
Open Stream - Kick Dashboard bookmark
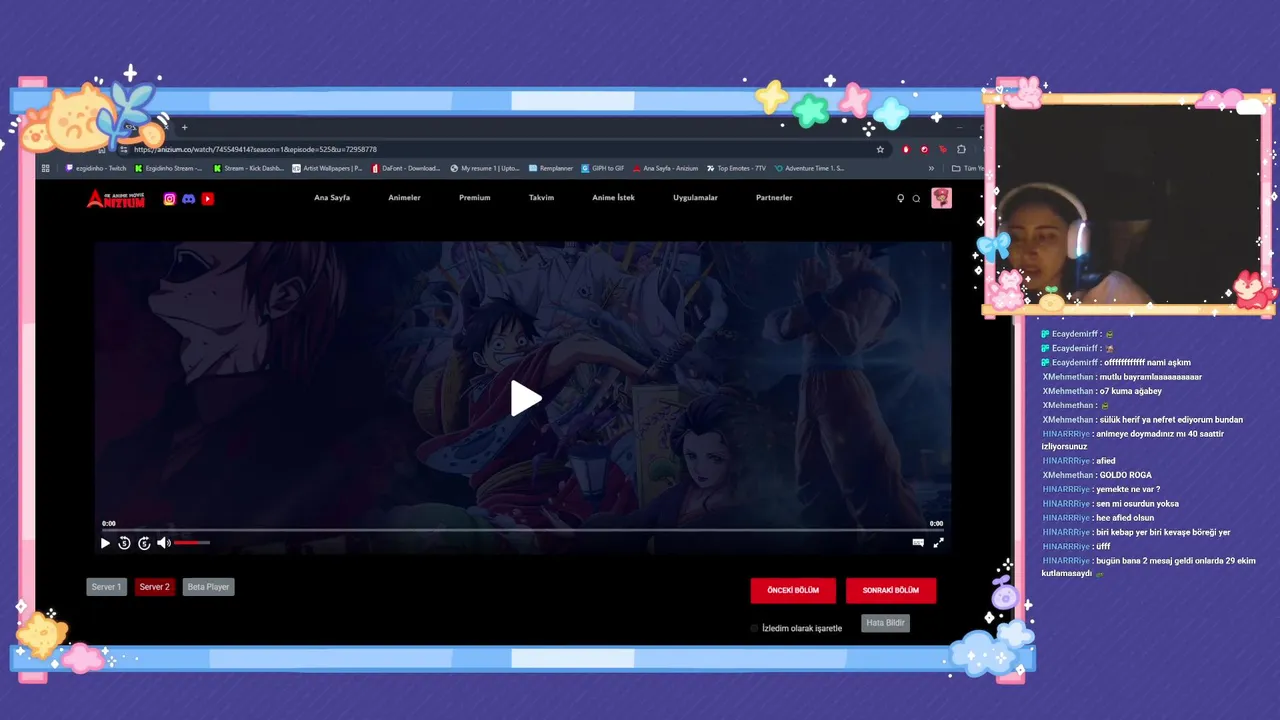point(249,168)
